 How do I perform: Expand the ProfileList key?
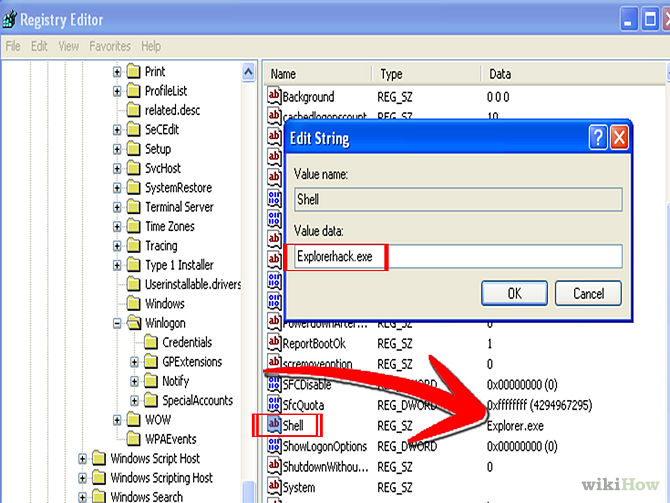click(117, 91)
